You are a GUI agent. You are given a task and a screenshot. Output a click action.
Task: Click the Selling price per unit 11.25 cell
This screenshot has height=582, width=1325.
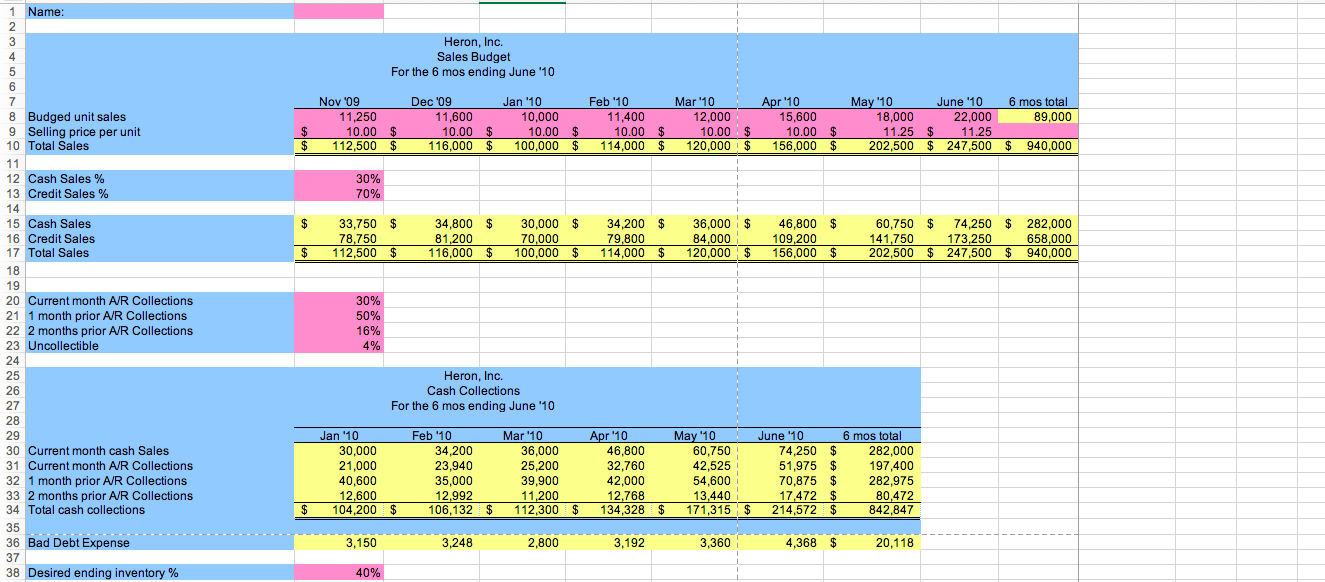click(x=898, y=131)
